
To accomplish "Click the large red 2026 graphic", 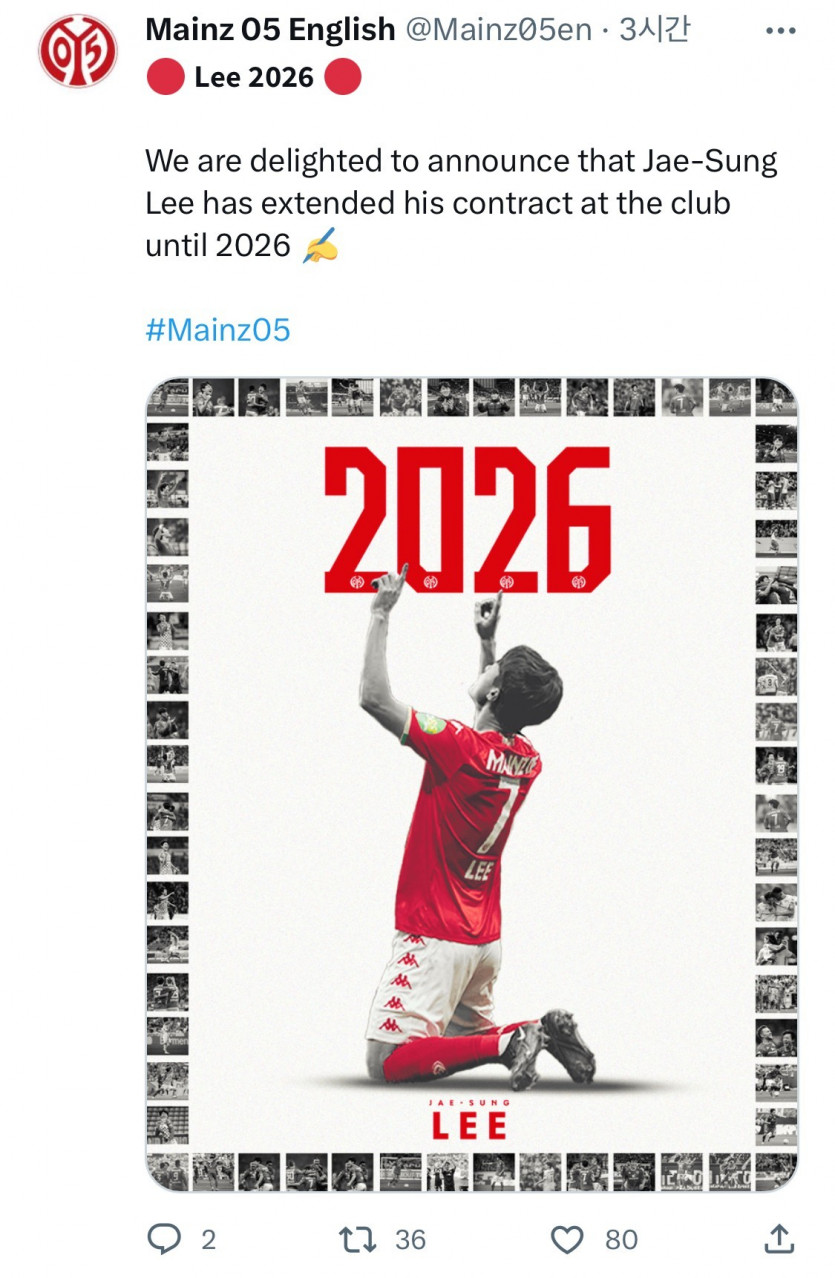I will tap(467, 518).
